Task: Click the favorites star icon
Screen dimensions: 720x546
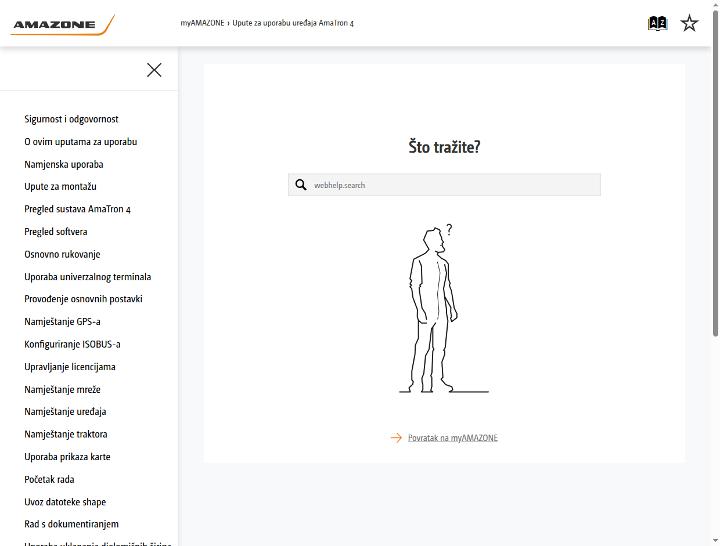Action: pos(689,23)
